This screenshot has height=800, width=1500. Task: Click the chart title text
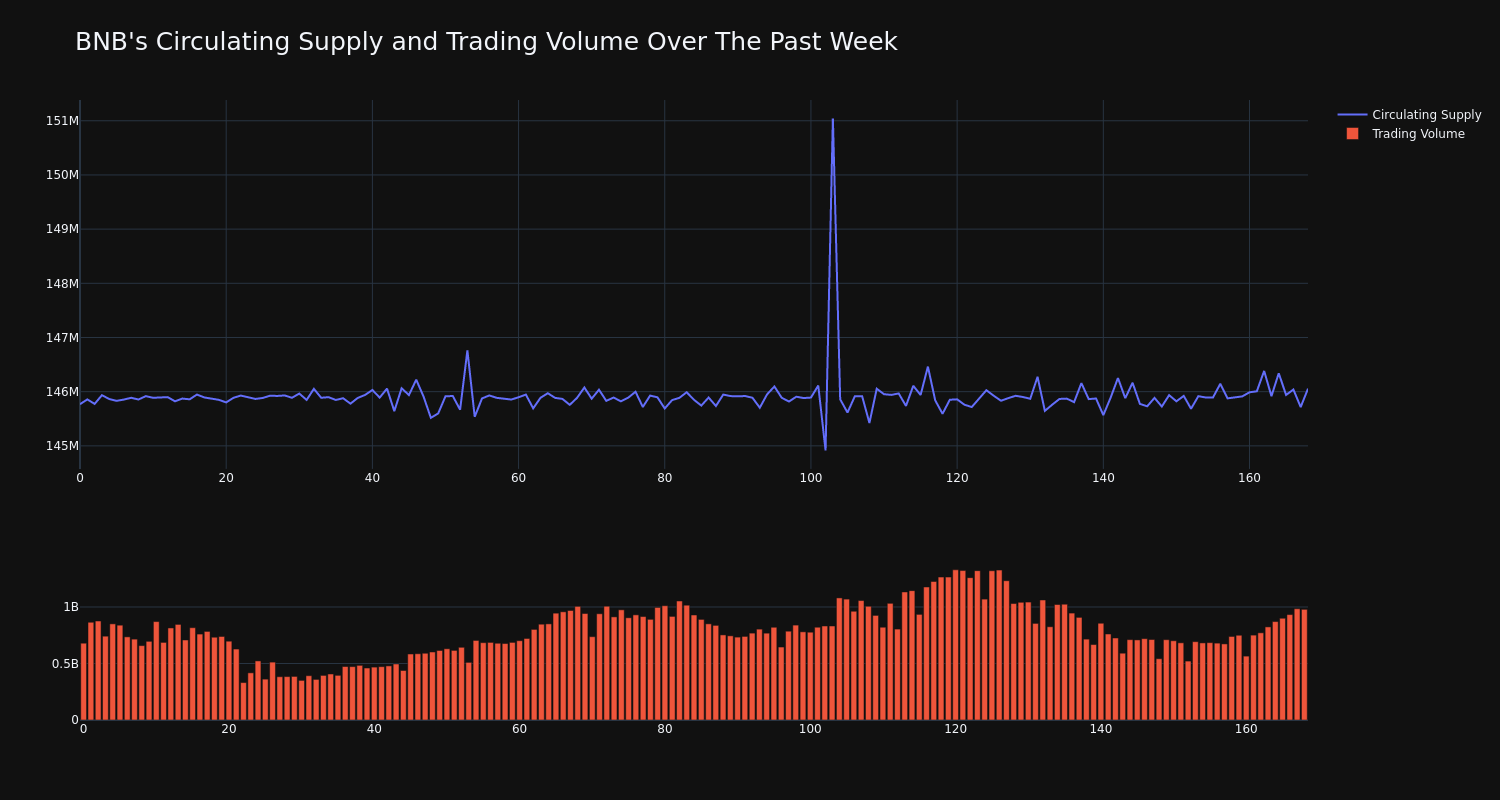click(486, 42)
